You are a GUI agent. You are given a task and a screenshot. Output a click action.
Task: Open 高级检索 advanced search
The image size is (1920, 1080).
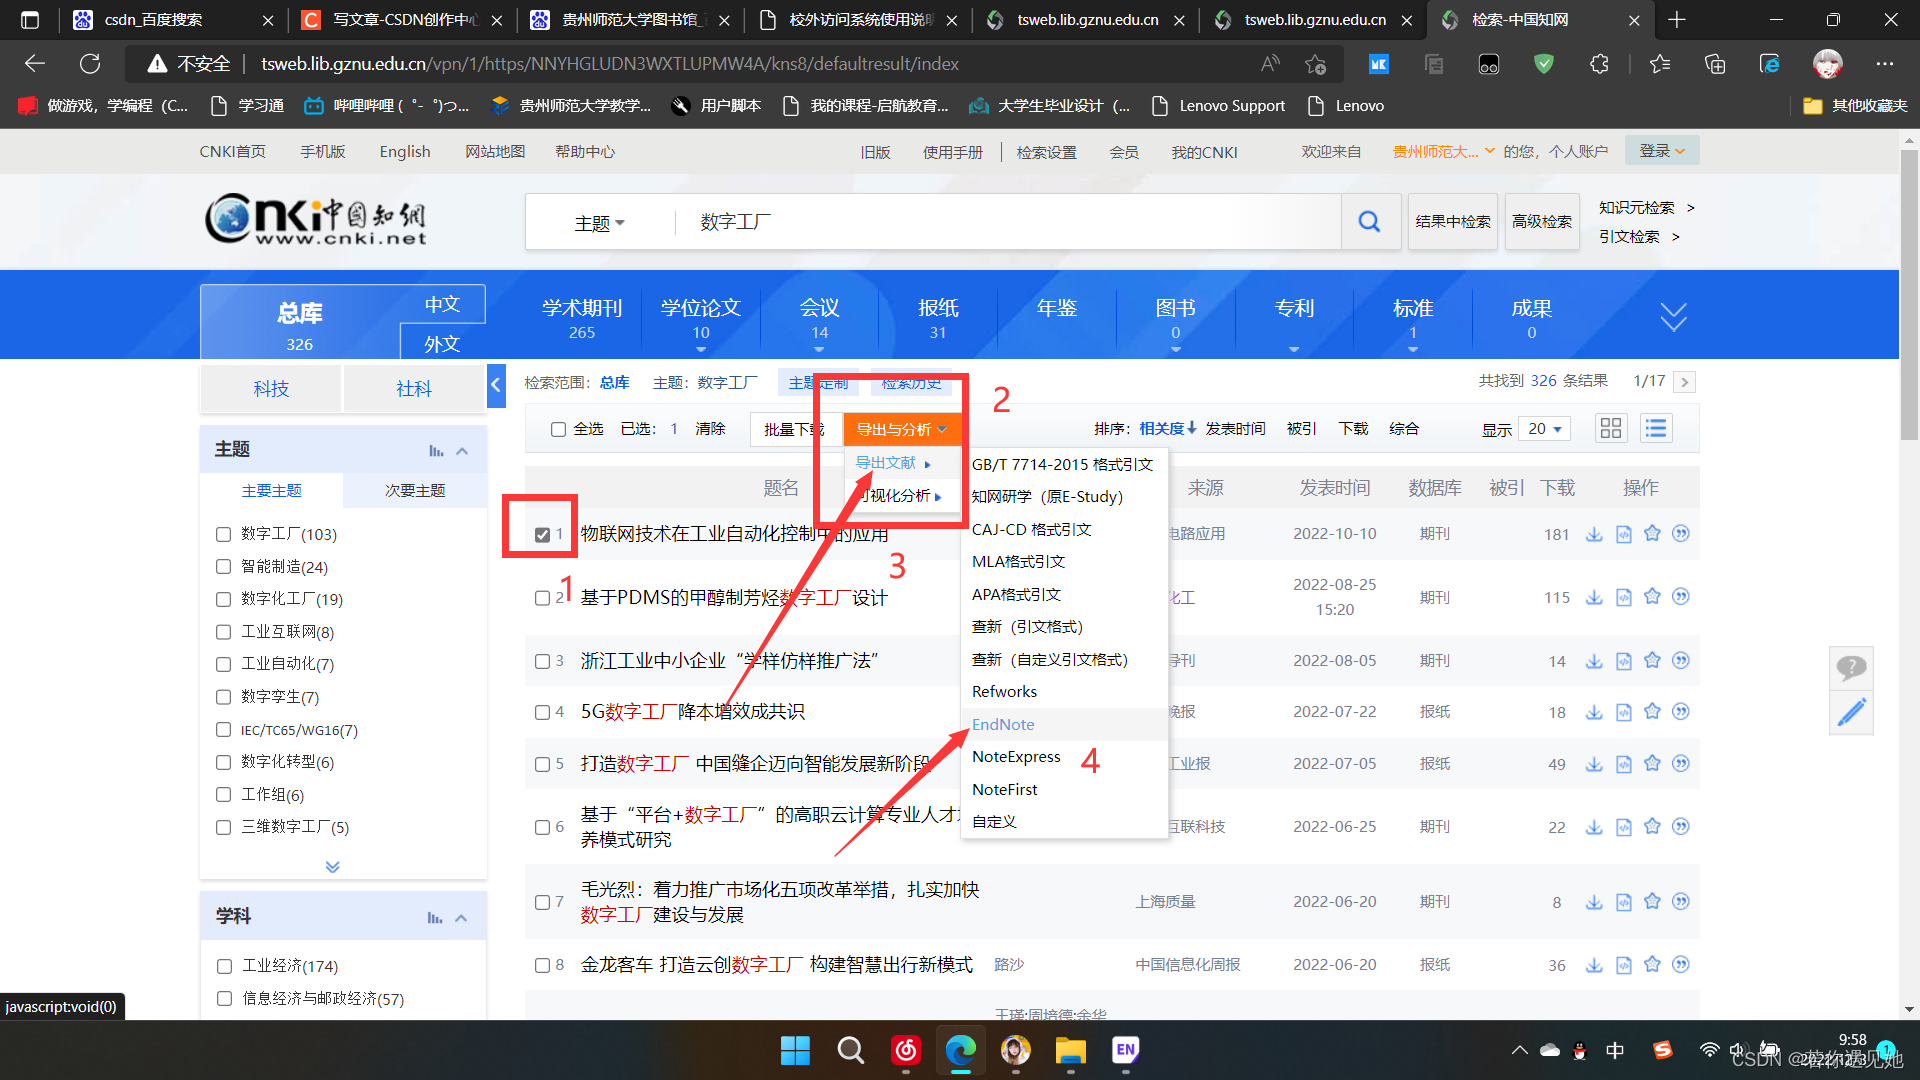coord(1542,222)
